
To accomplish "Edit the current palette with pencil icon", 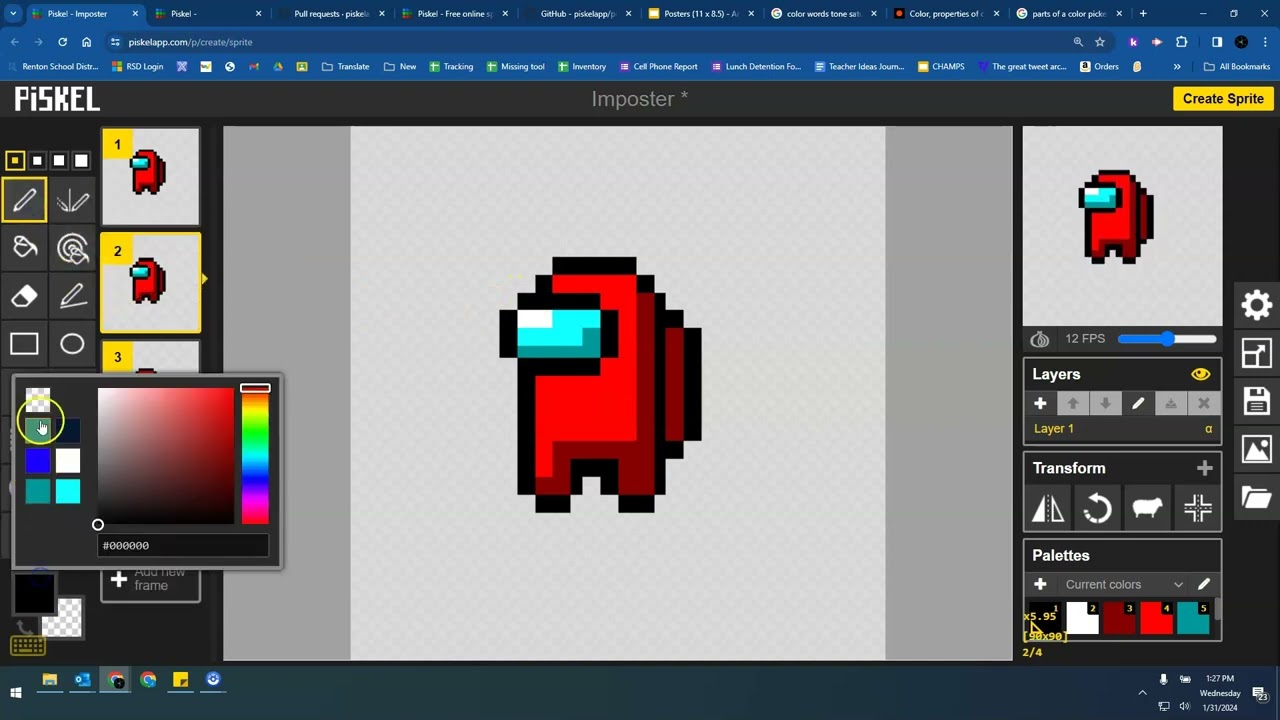I will pos(1204,584).
